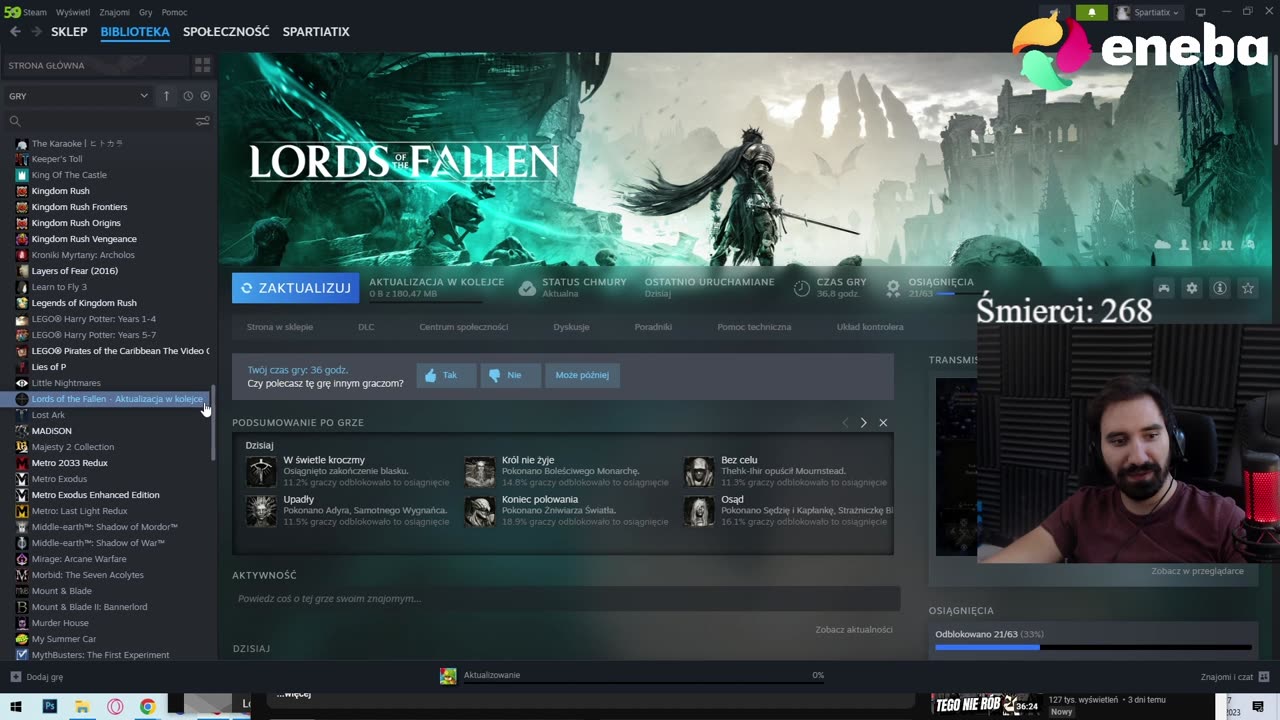Viewport: 1280px width, 720px height.
Task: Open game settings gear icon
Action: coord(1192,288)
